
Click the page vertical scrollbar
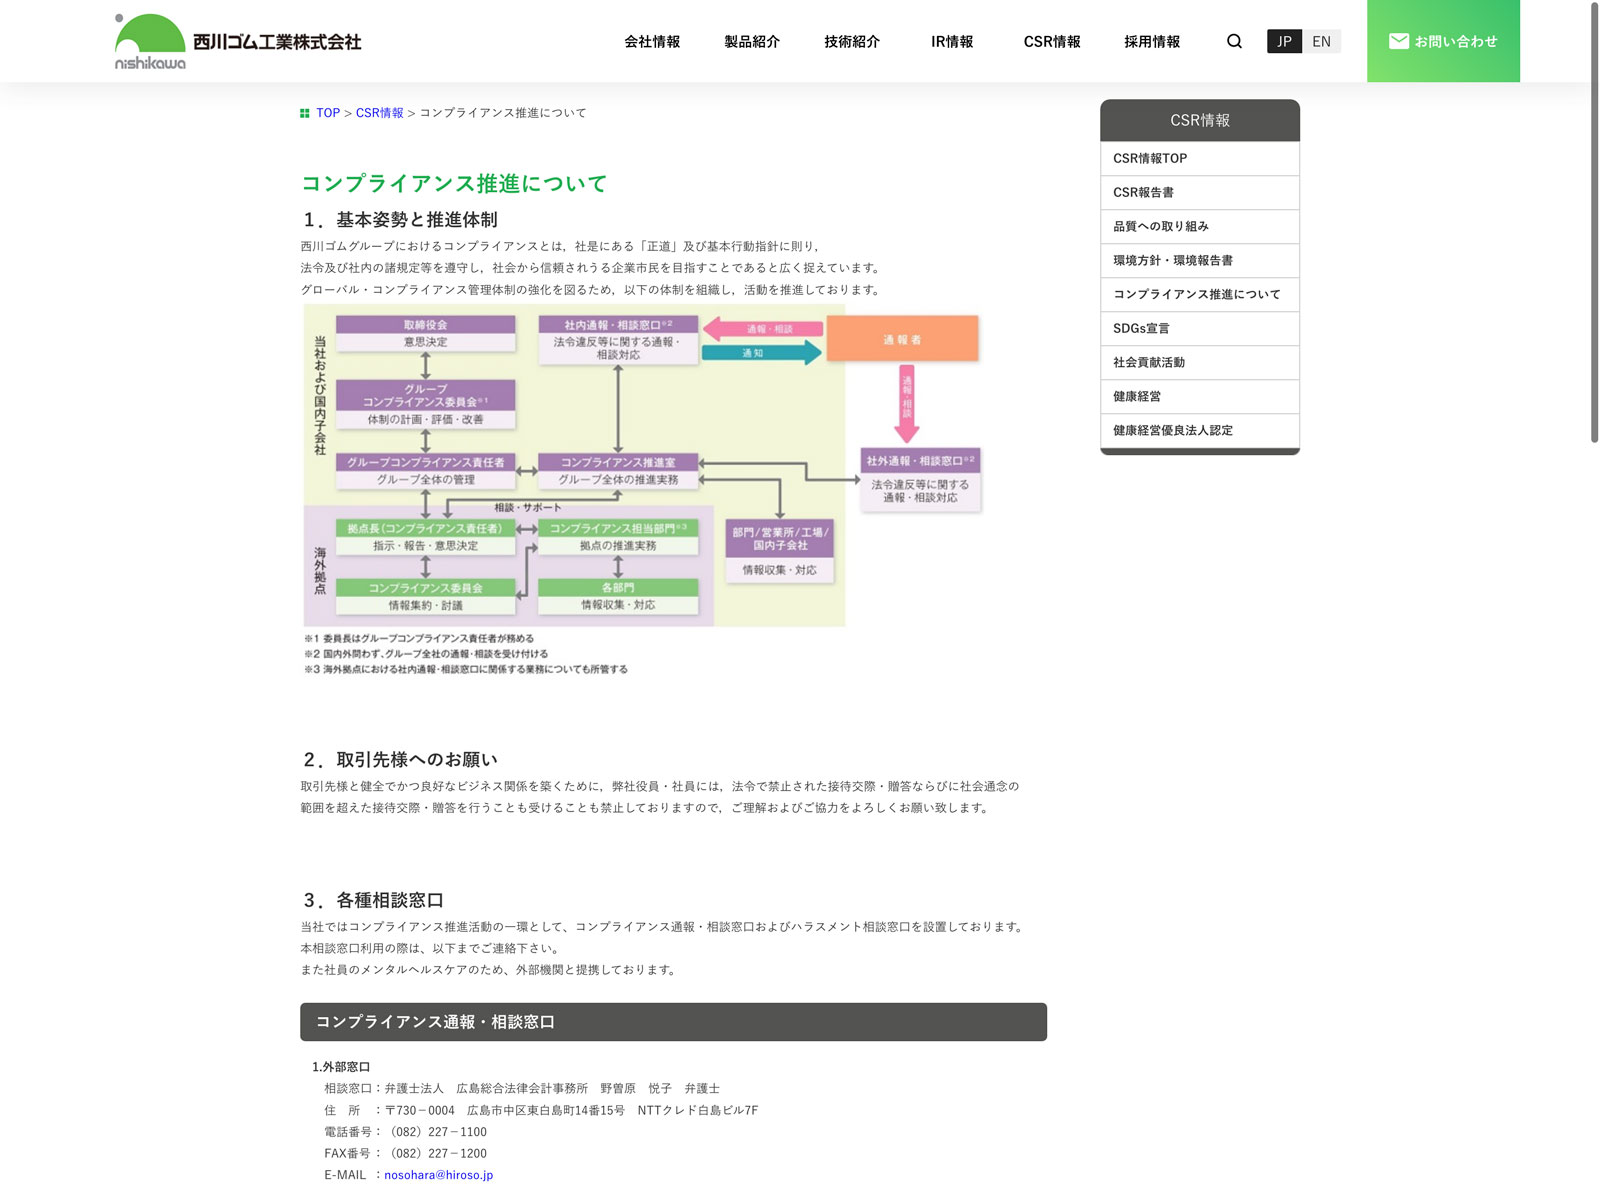pyautogui.click(x=1594, y=220)
